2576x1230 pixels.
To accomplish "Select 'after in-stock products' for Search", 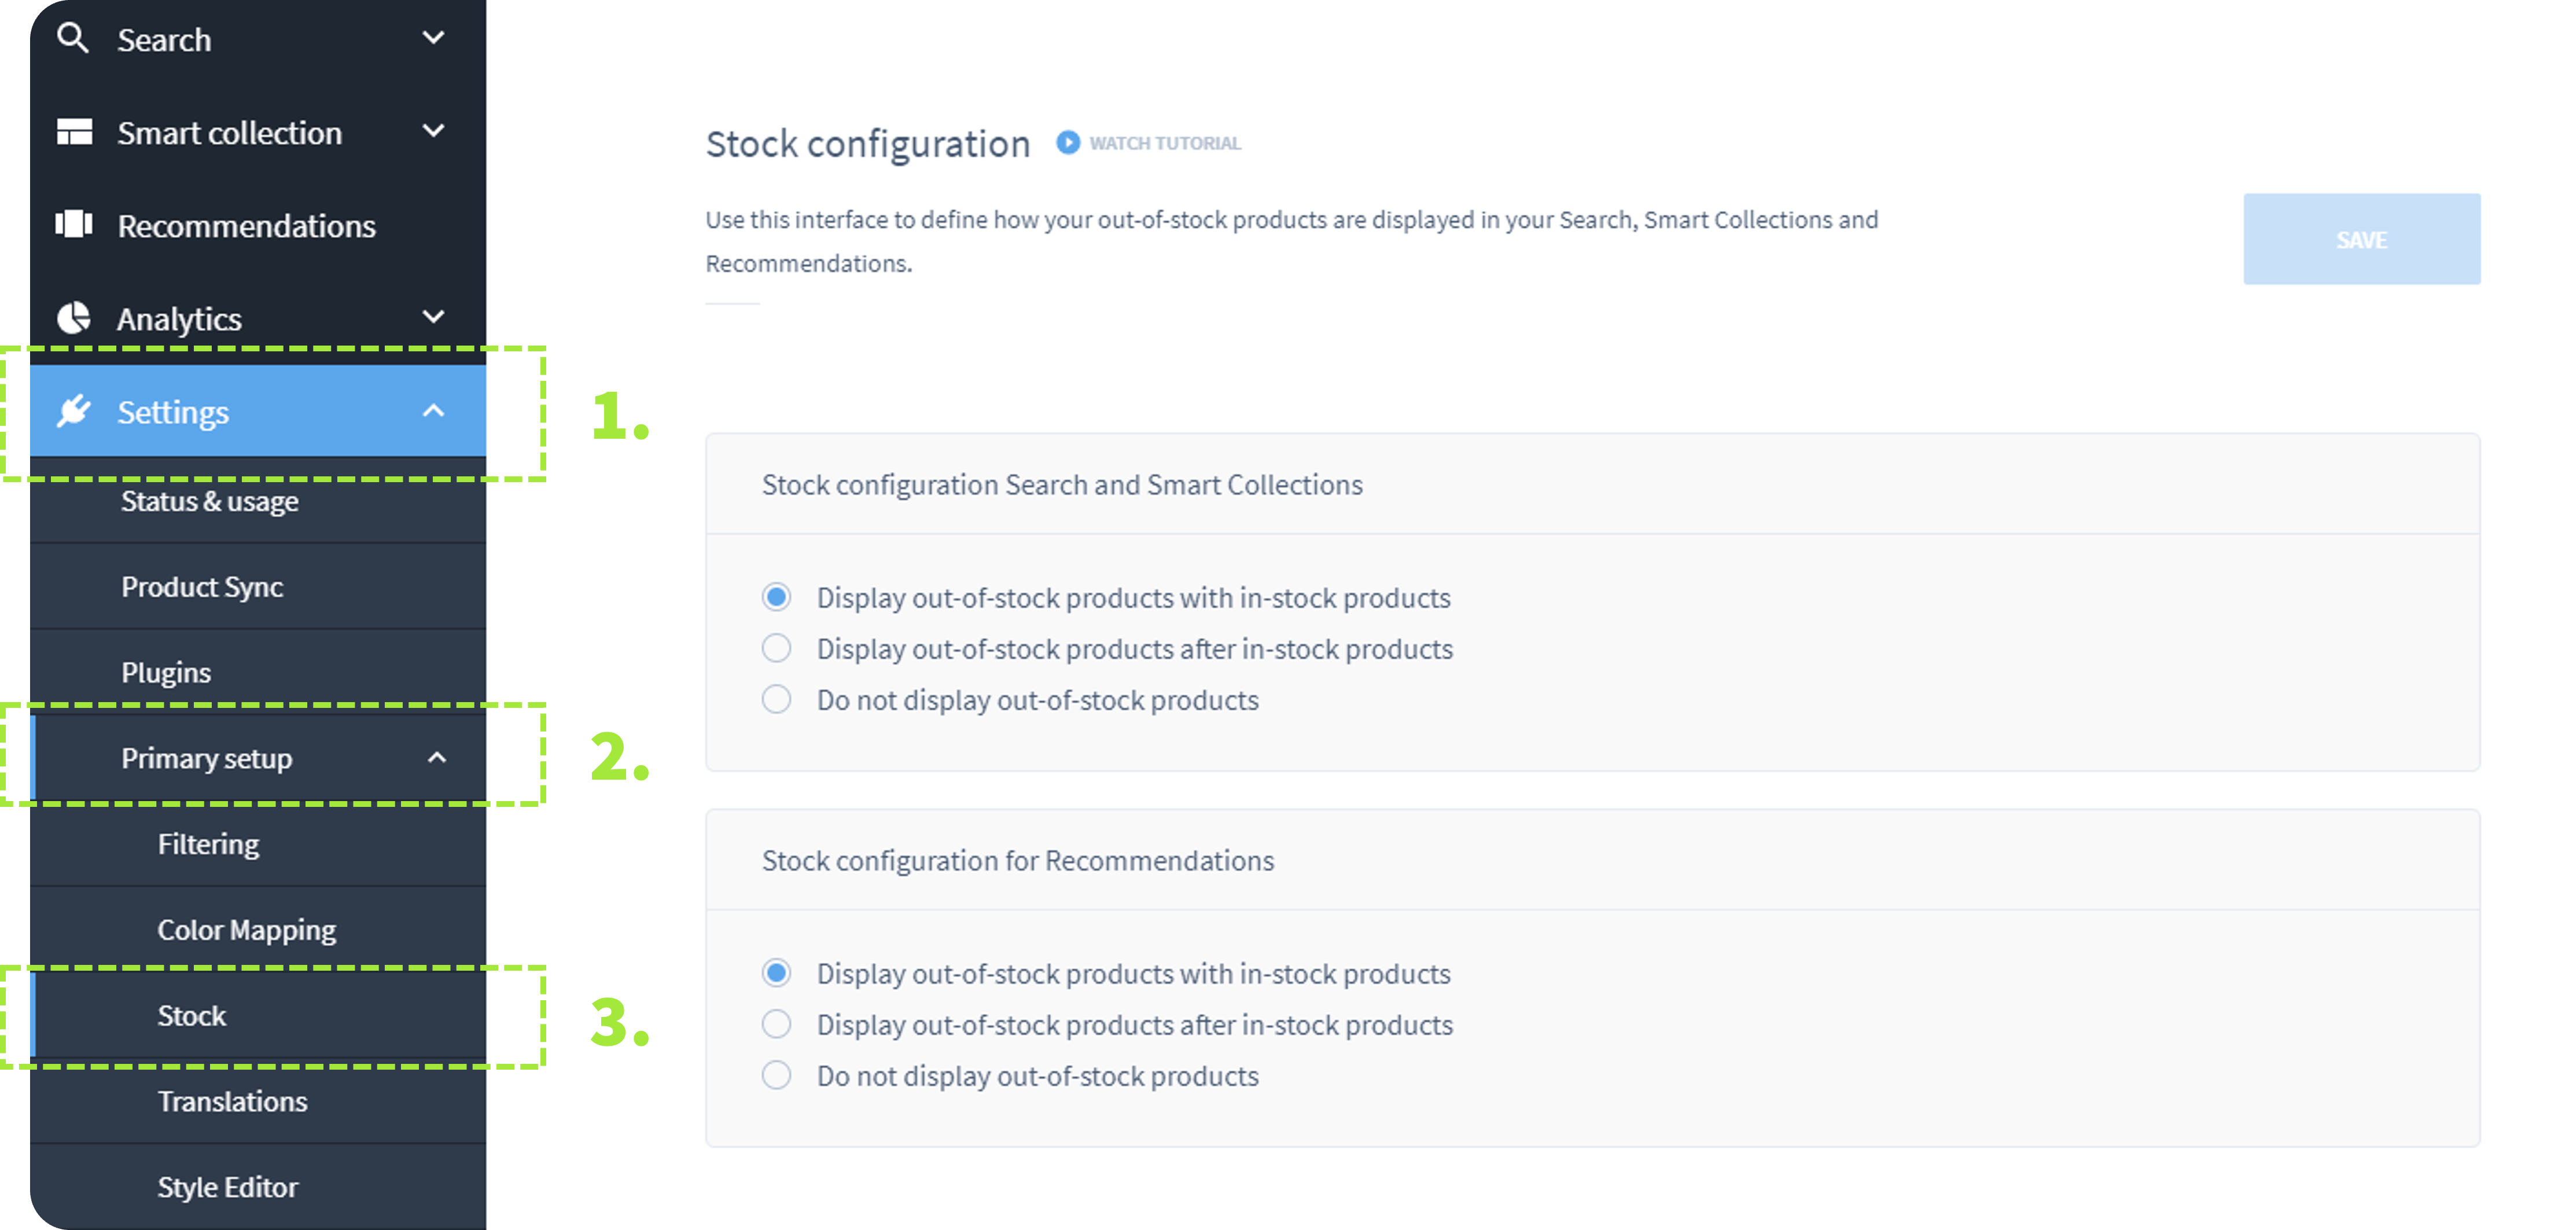I will (x=776, y=649).
